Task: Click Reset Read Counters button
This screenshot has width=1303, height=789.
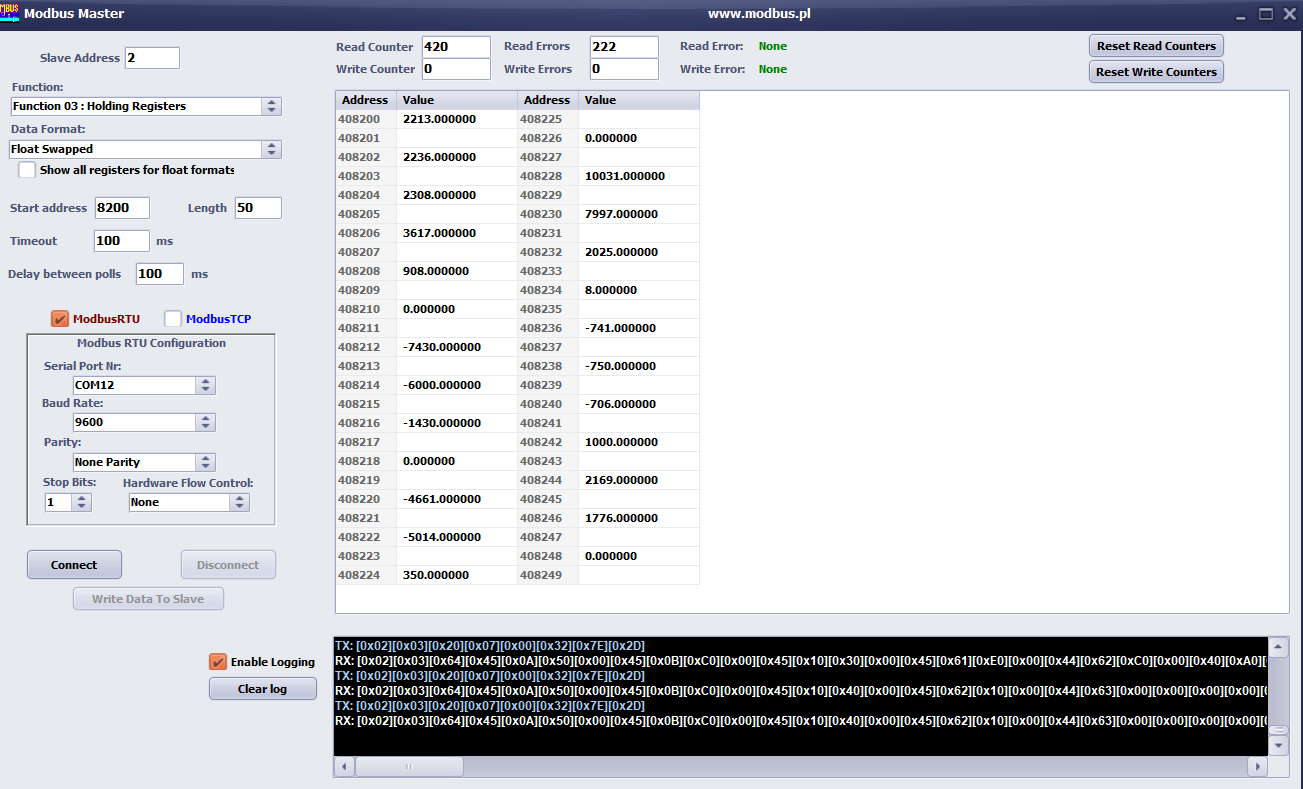Action: (1156, 46)
